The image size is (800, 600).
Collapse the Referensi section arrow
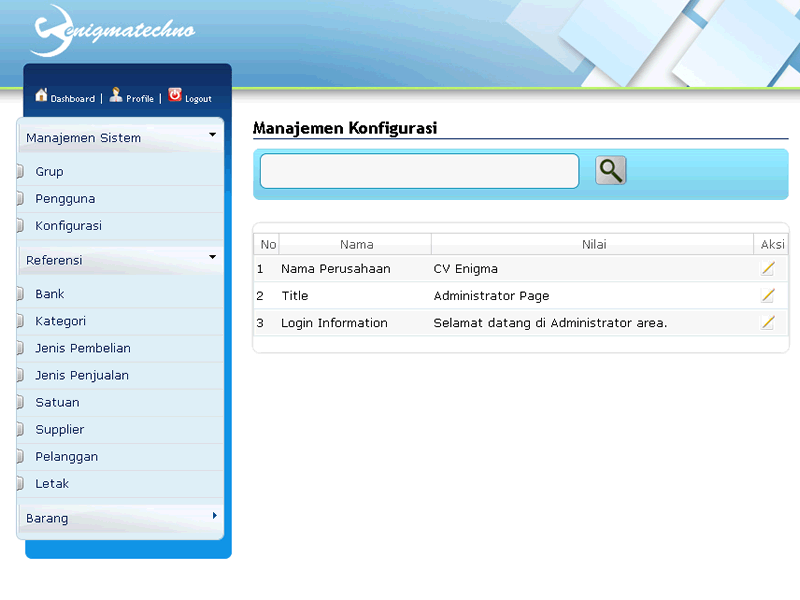213,257
